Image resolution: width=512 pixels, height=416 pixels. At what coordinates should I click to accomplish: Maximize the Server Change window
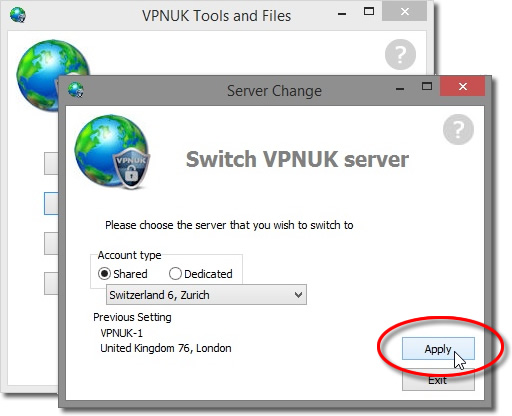[427, 86]
